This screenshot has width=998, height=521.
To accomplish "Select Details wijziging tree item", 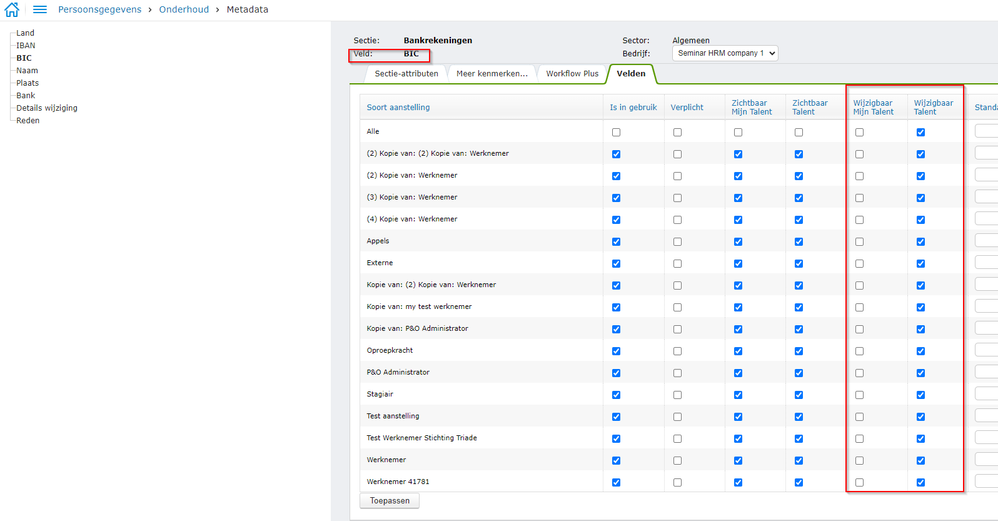I will coord(47,108).
